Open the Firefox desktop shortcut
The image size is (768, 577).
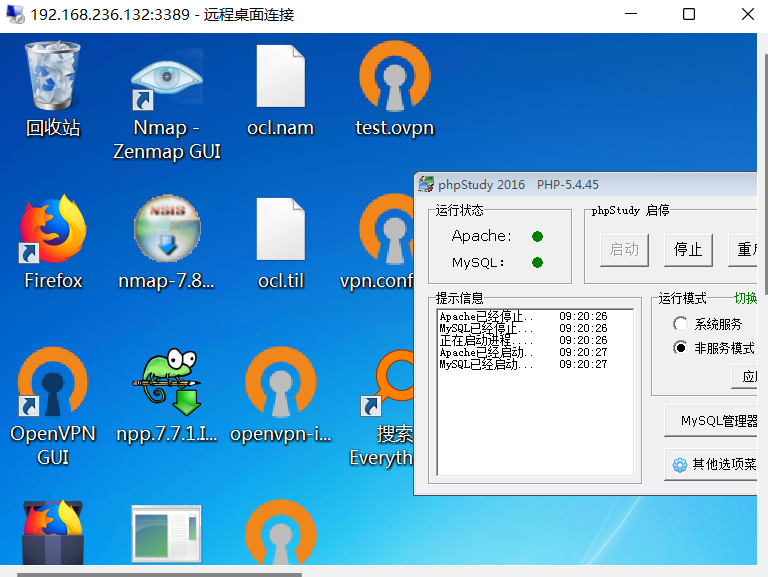[53, 232]
